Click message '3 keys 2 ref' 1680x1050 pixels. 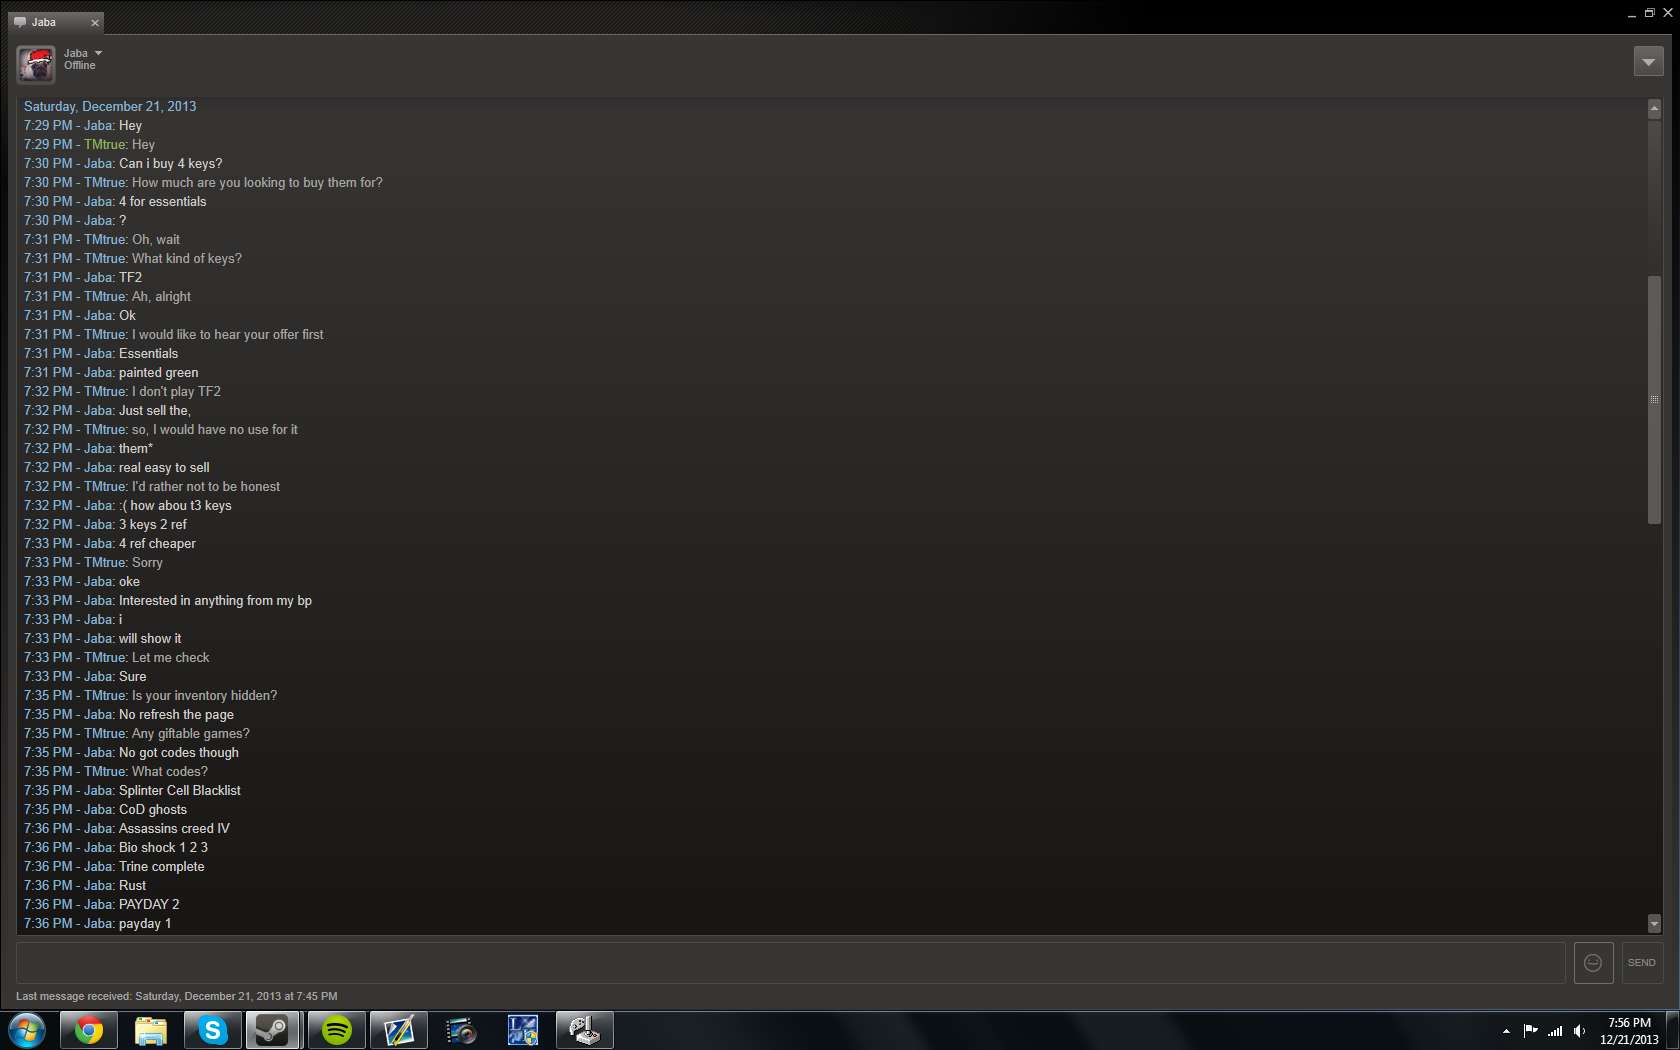coord(153,525)
